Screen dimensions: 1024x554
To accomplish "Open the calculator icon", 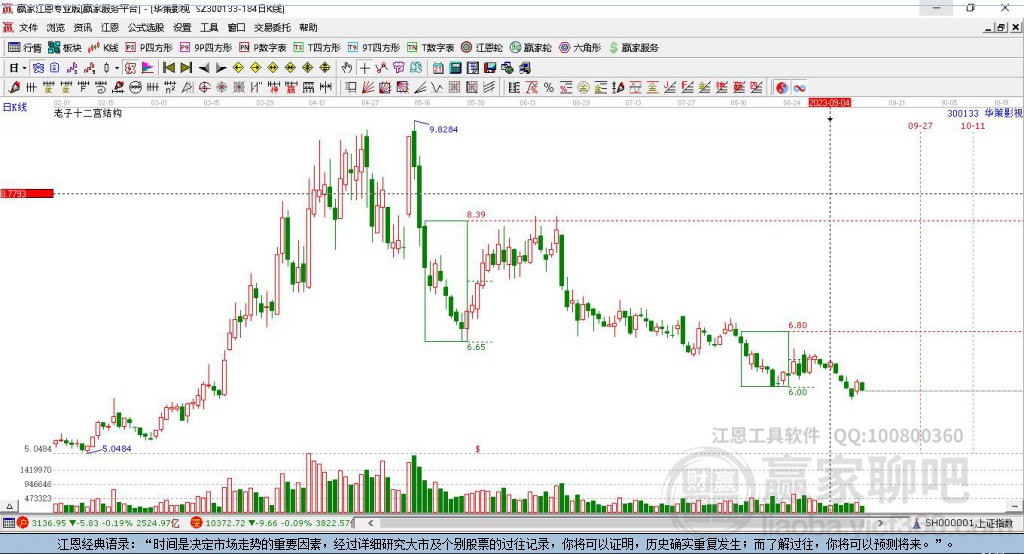I will point(455,68).
